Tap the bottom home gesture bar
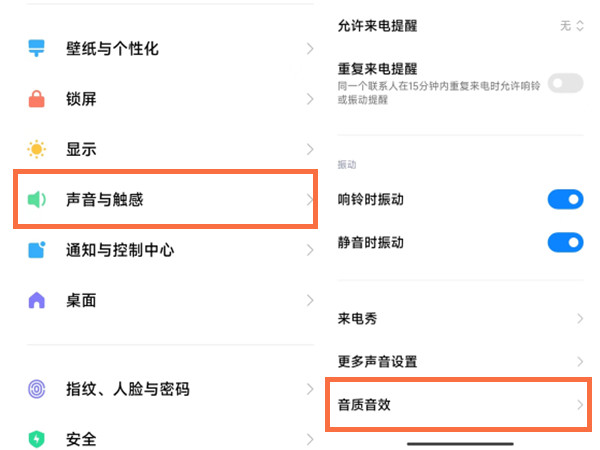This screenshot has height=450, width=600. pyautogui.click(x=458, y=443)
